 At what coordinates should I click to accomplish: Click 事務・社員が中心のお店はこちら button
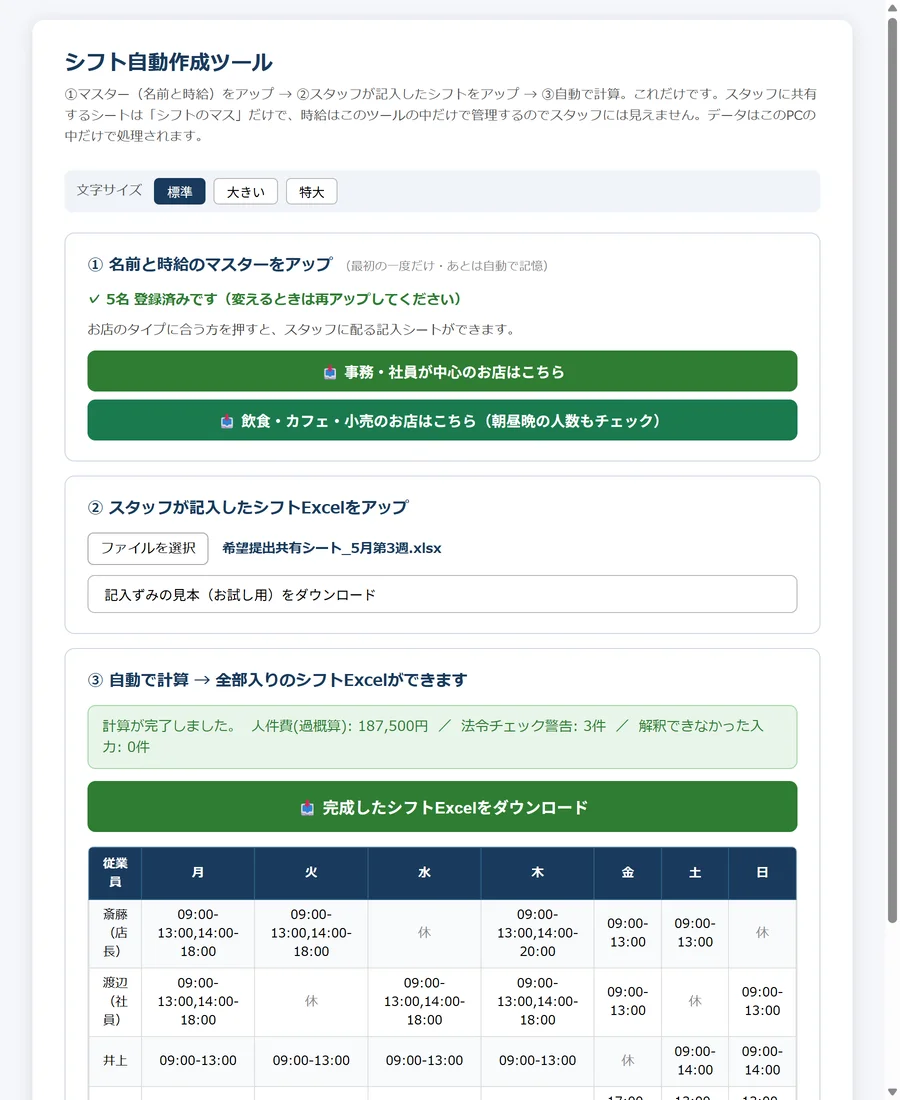[442, 371]
